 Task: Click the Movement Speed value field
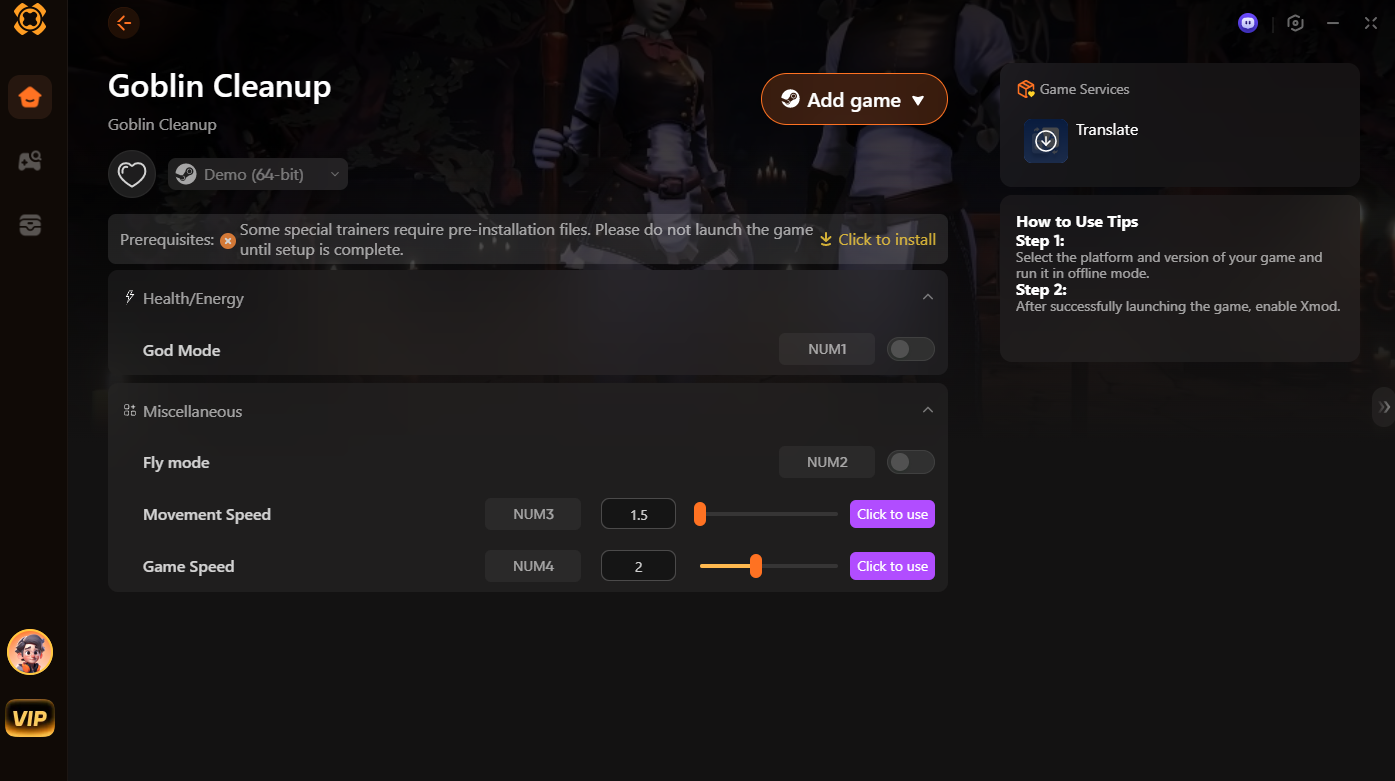pos(638,514)
